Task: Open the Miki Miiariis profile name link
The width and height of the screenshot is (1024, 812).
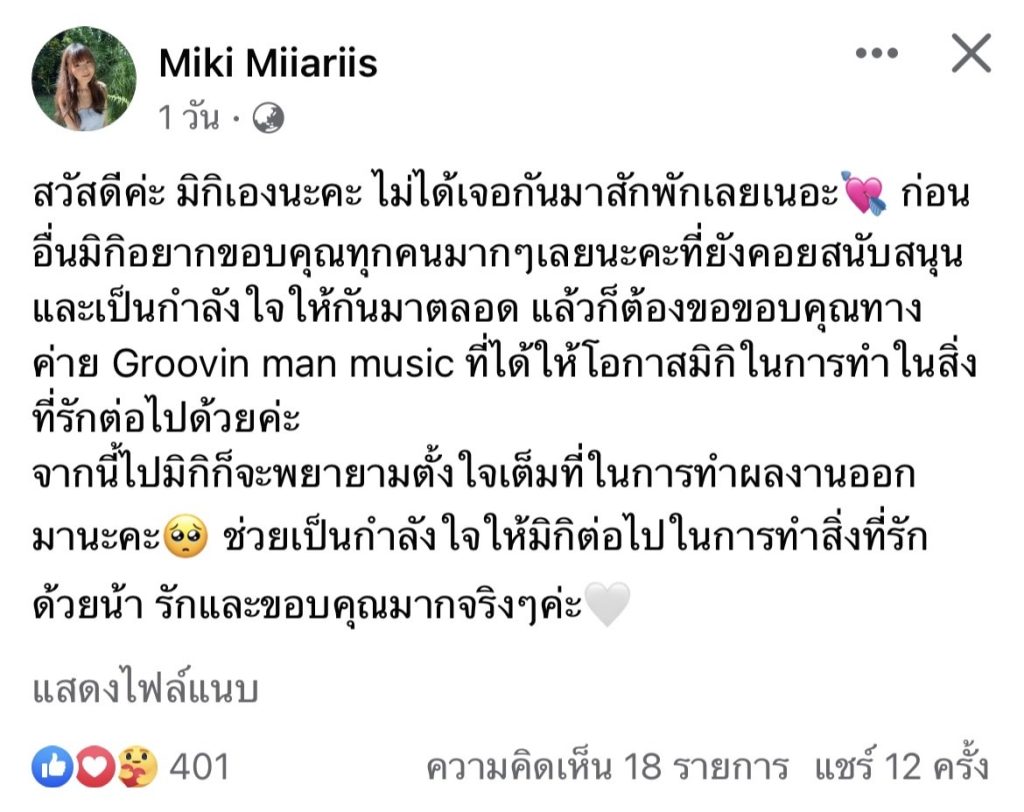Action: click(268, 63)
